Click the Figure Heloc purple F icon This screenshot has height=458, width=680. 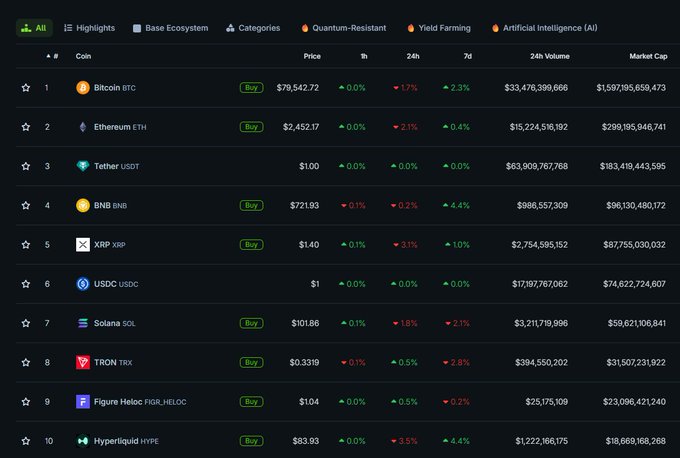[x=83, y=402]
